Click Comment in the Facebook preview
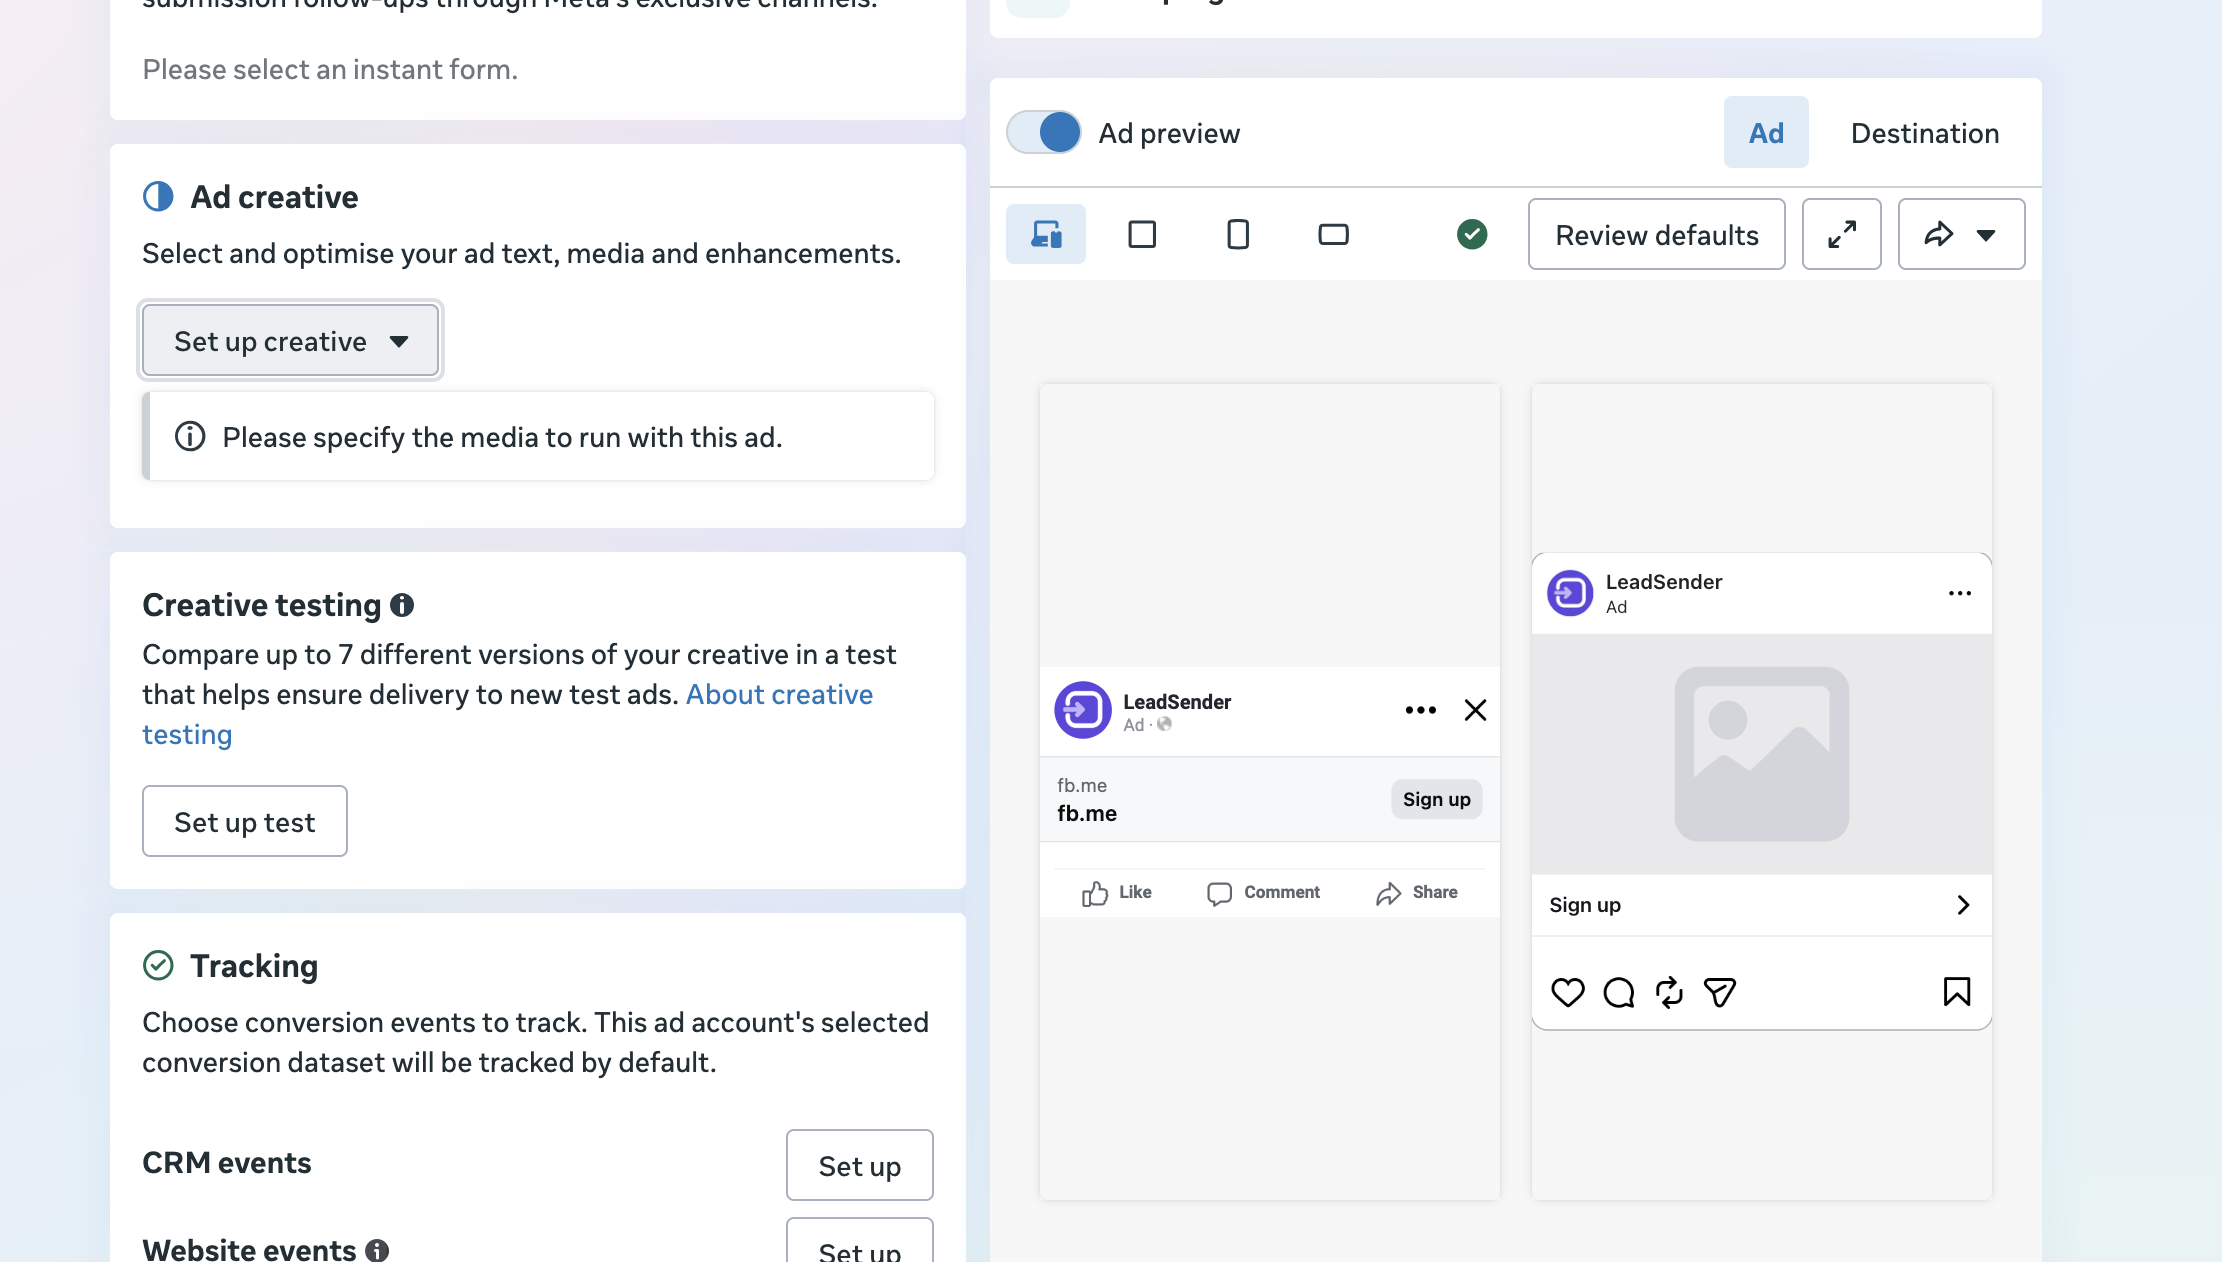Viewport: 2222px width, 1262px height. coord(1263,892)
